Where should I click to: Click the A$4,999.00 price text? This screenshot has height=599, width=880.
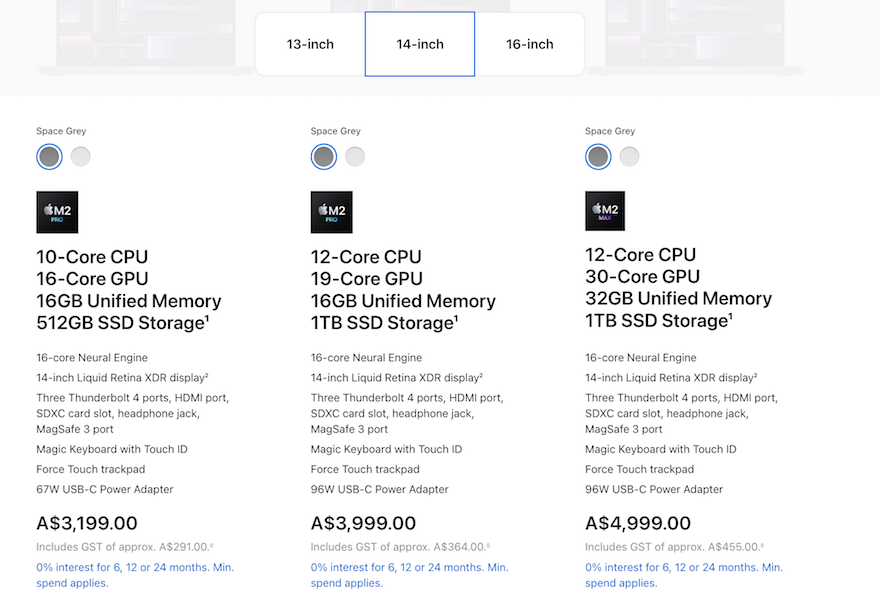[x=638, y=522]
